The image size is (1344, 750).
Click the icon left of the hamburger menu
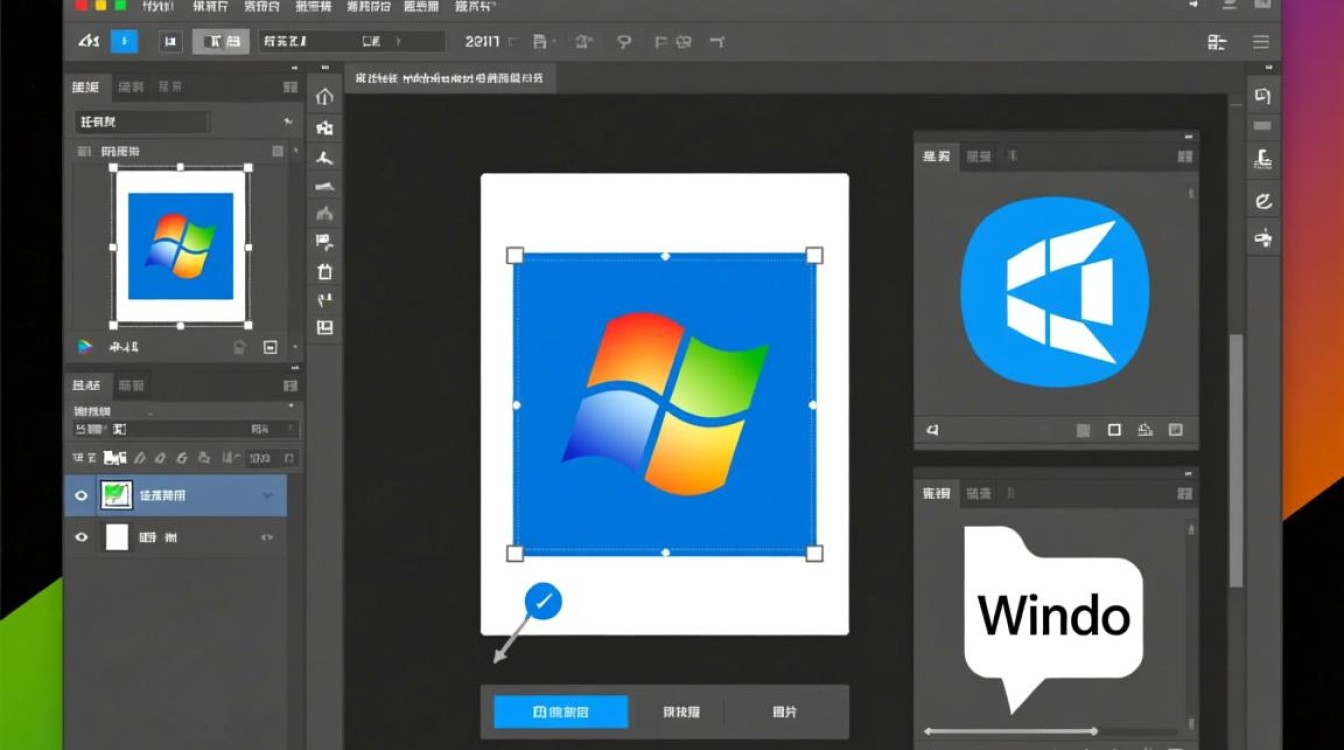1217,42
